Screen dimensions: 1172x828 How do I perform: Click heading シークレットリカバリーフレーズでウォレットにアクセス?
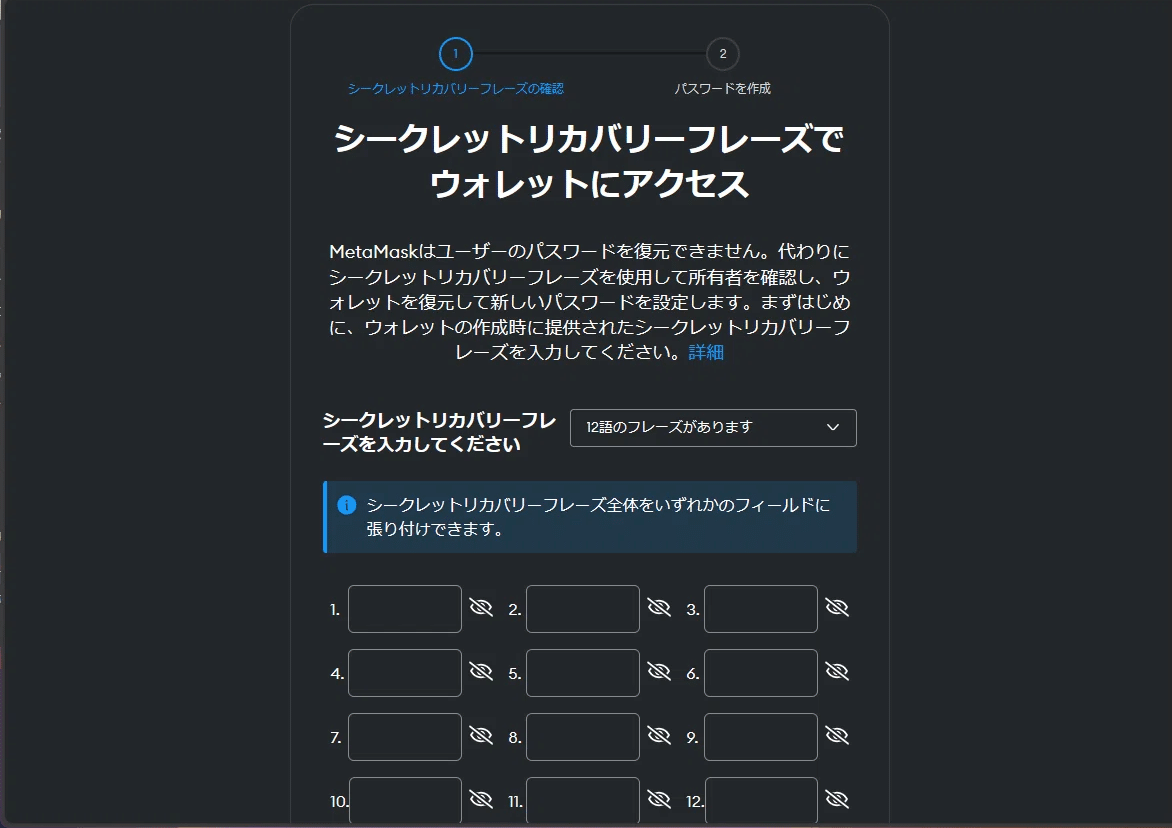pyautogui.click(x=589, y=161)
